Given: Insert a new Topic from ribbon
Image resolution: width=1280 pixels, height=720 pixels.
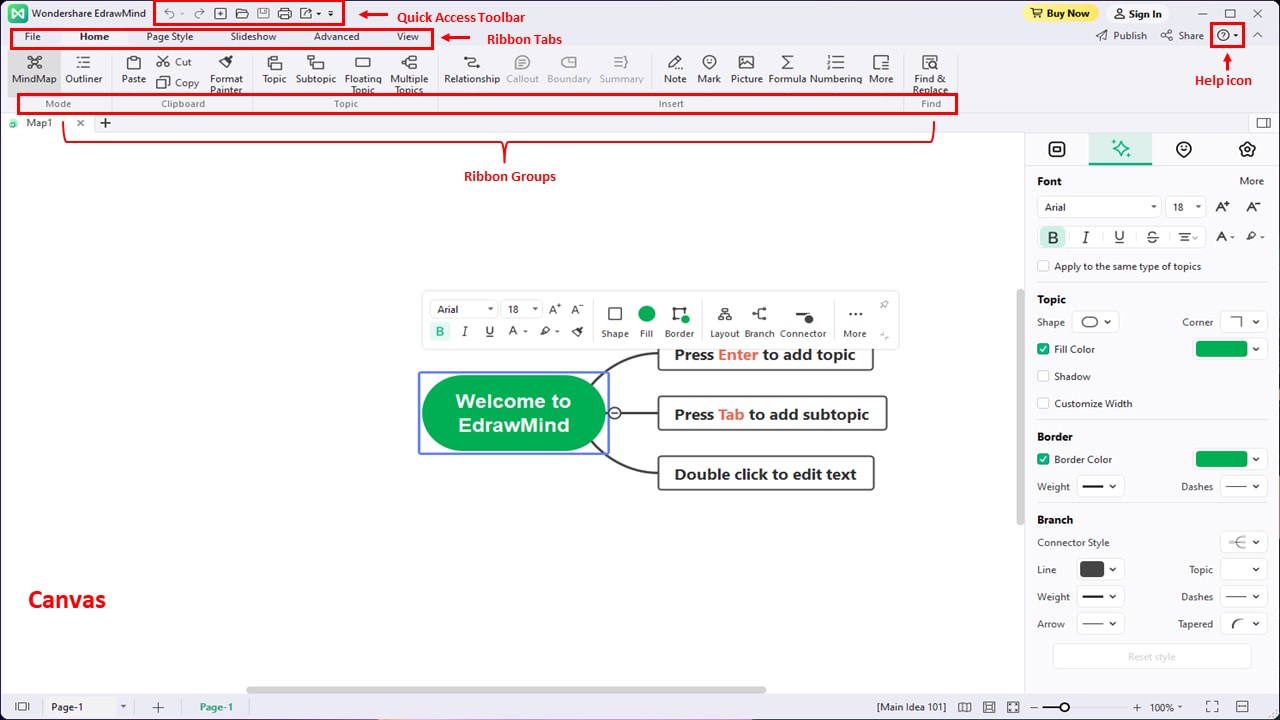Looking at the screenshot, I should [274, 69].
